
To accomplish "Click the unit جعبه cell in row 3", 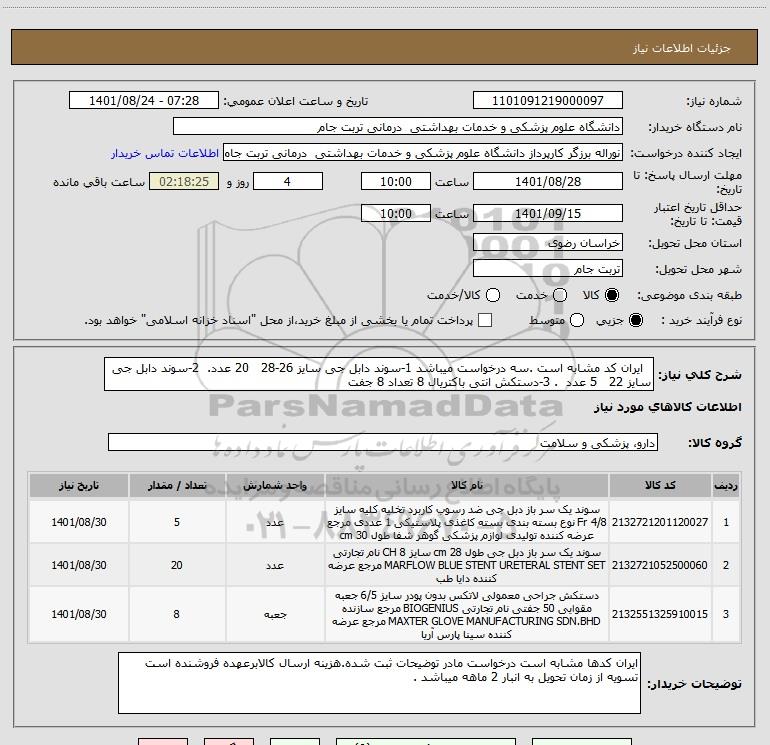I will pos(275,614).
